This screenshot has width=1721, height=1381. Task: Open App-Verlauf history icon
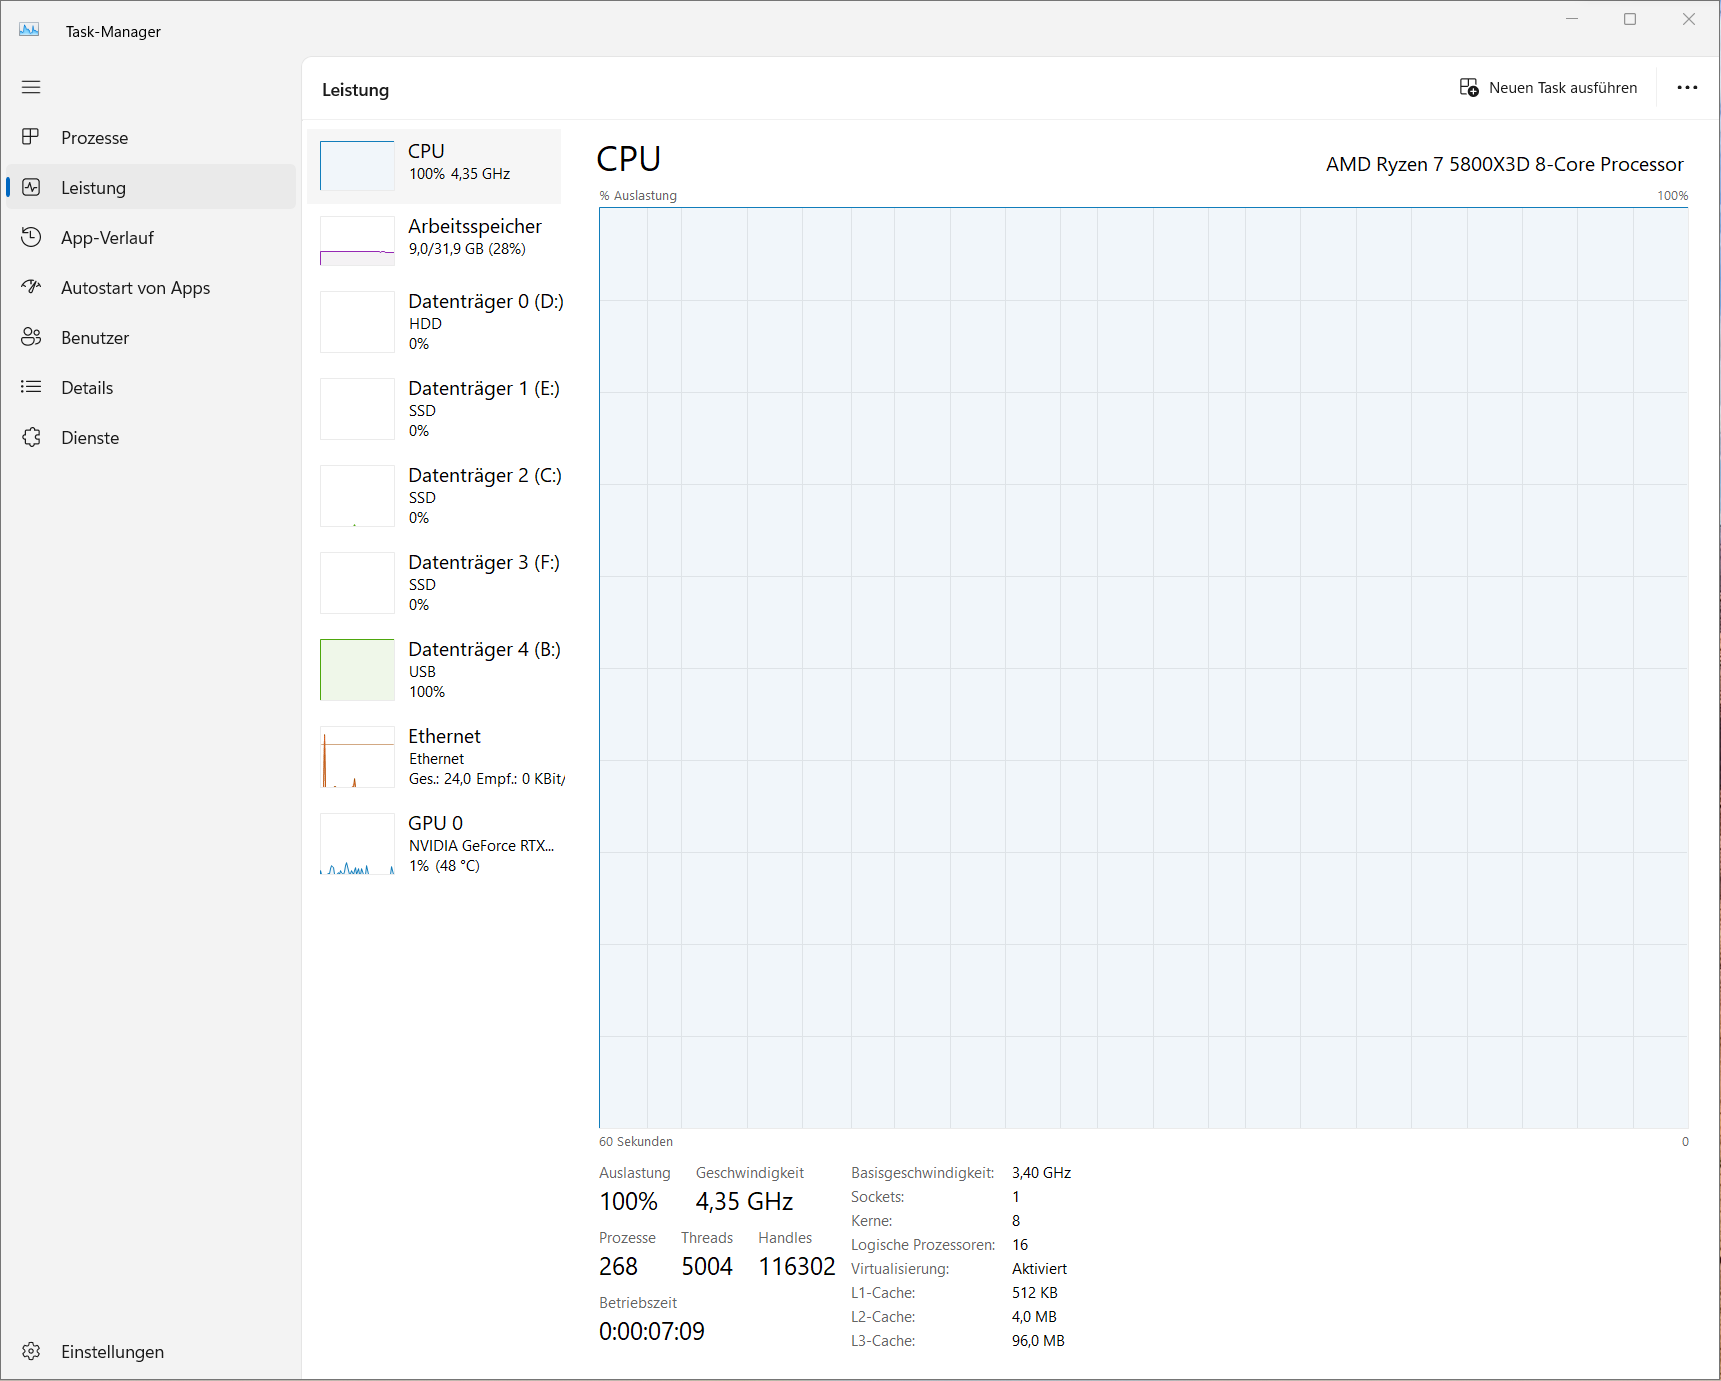tap(31, 237)
